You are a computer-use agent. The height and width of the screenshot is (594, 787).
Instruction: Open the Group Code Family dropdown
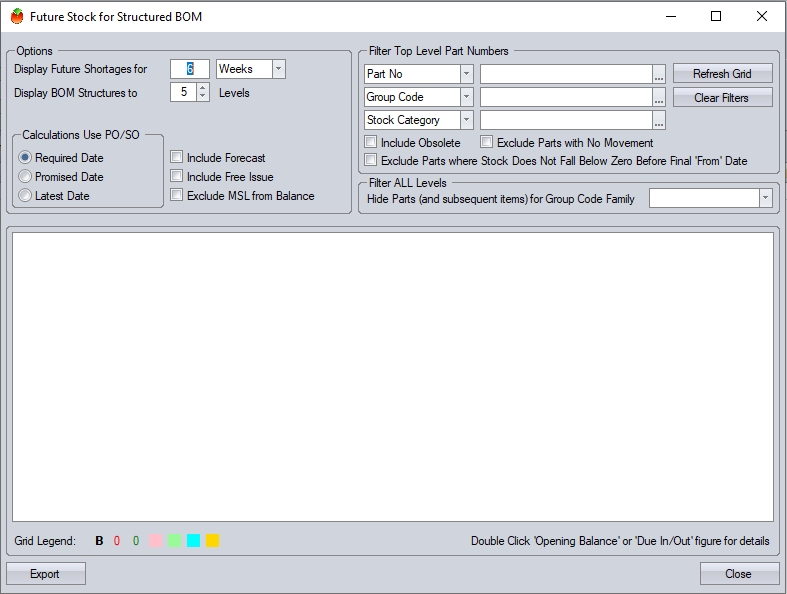tap(766, 199)
